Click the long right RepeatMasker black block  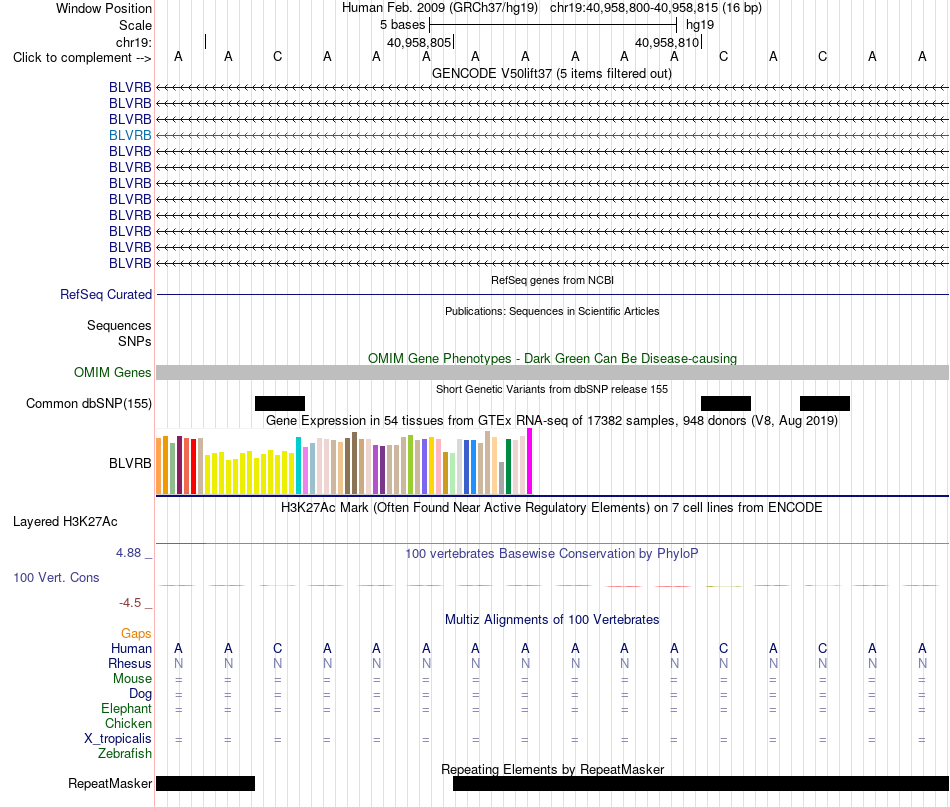pyautogui.click(x=701, y=783)
